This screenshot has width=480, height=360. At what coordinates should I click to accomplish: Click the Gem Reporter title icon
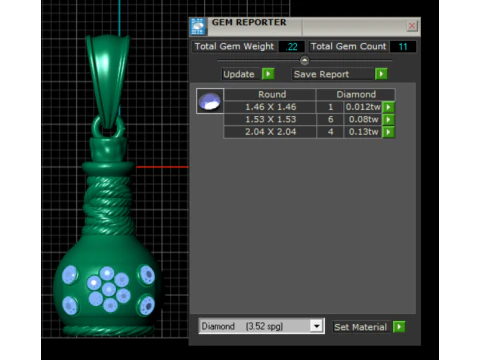click(x=198, y=27)
